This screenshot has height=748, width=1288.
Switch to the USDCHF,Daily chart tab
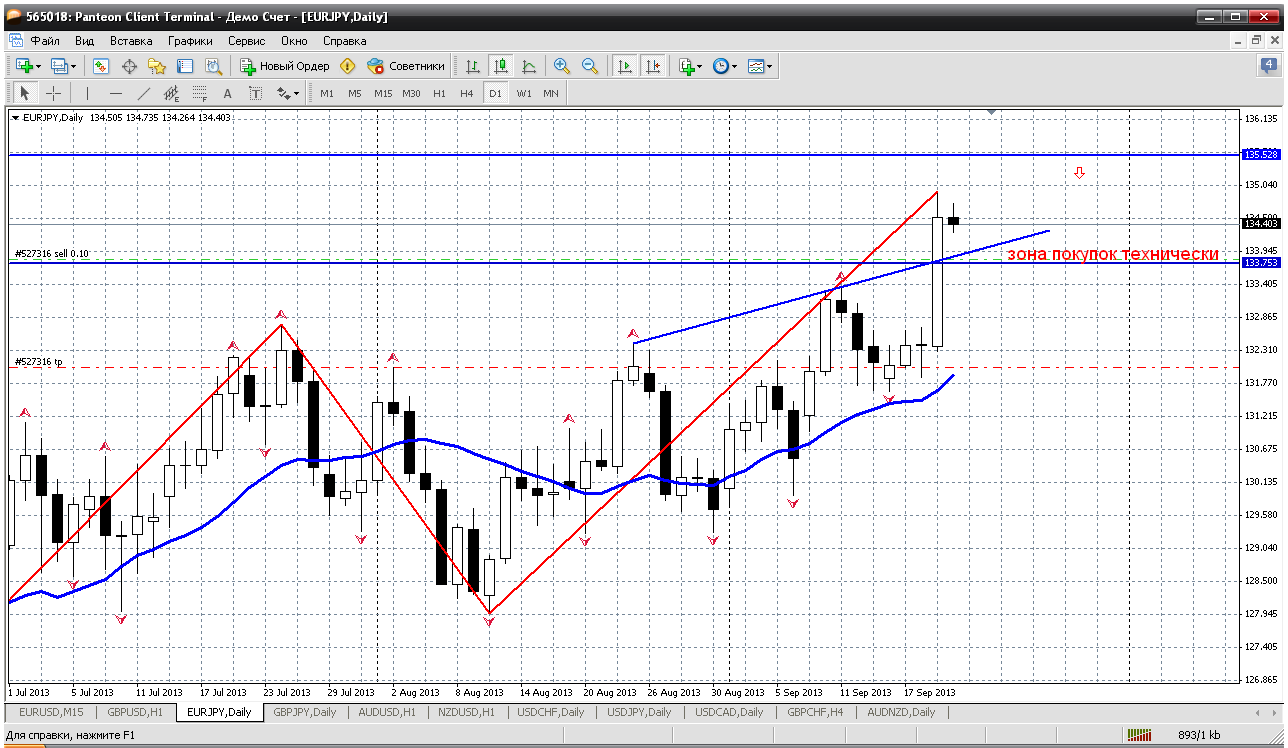coord(551,712)
